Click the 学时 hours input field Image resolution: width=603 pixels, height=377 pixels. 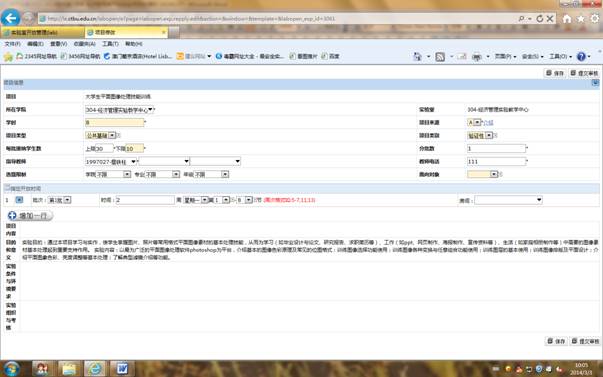click(x=115, y=122)
